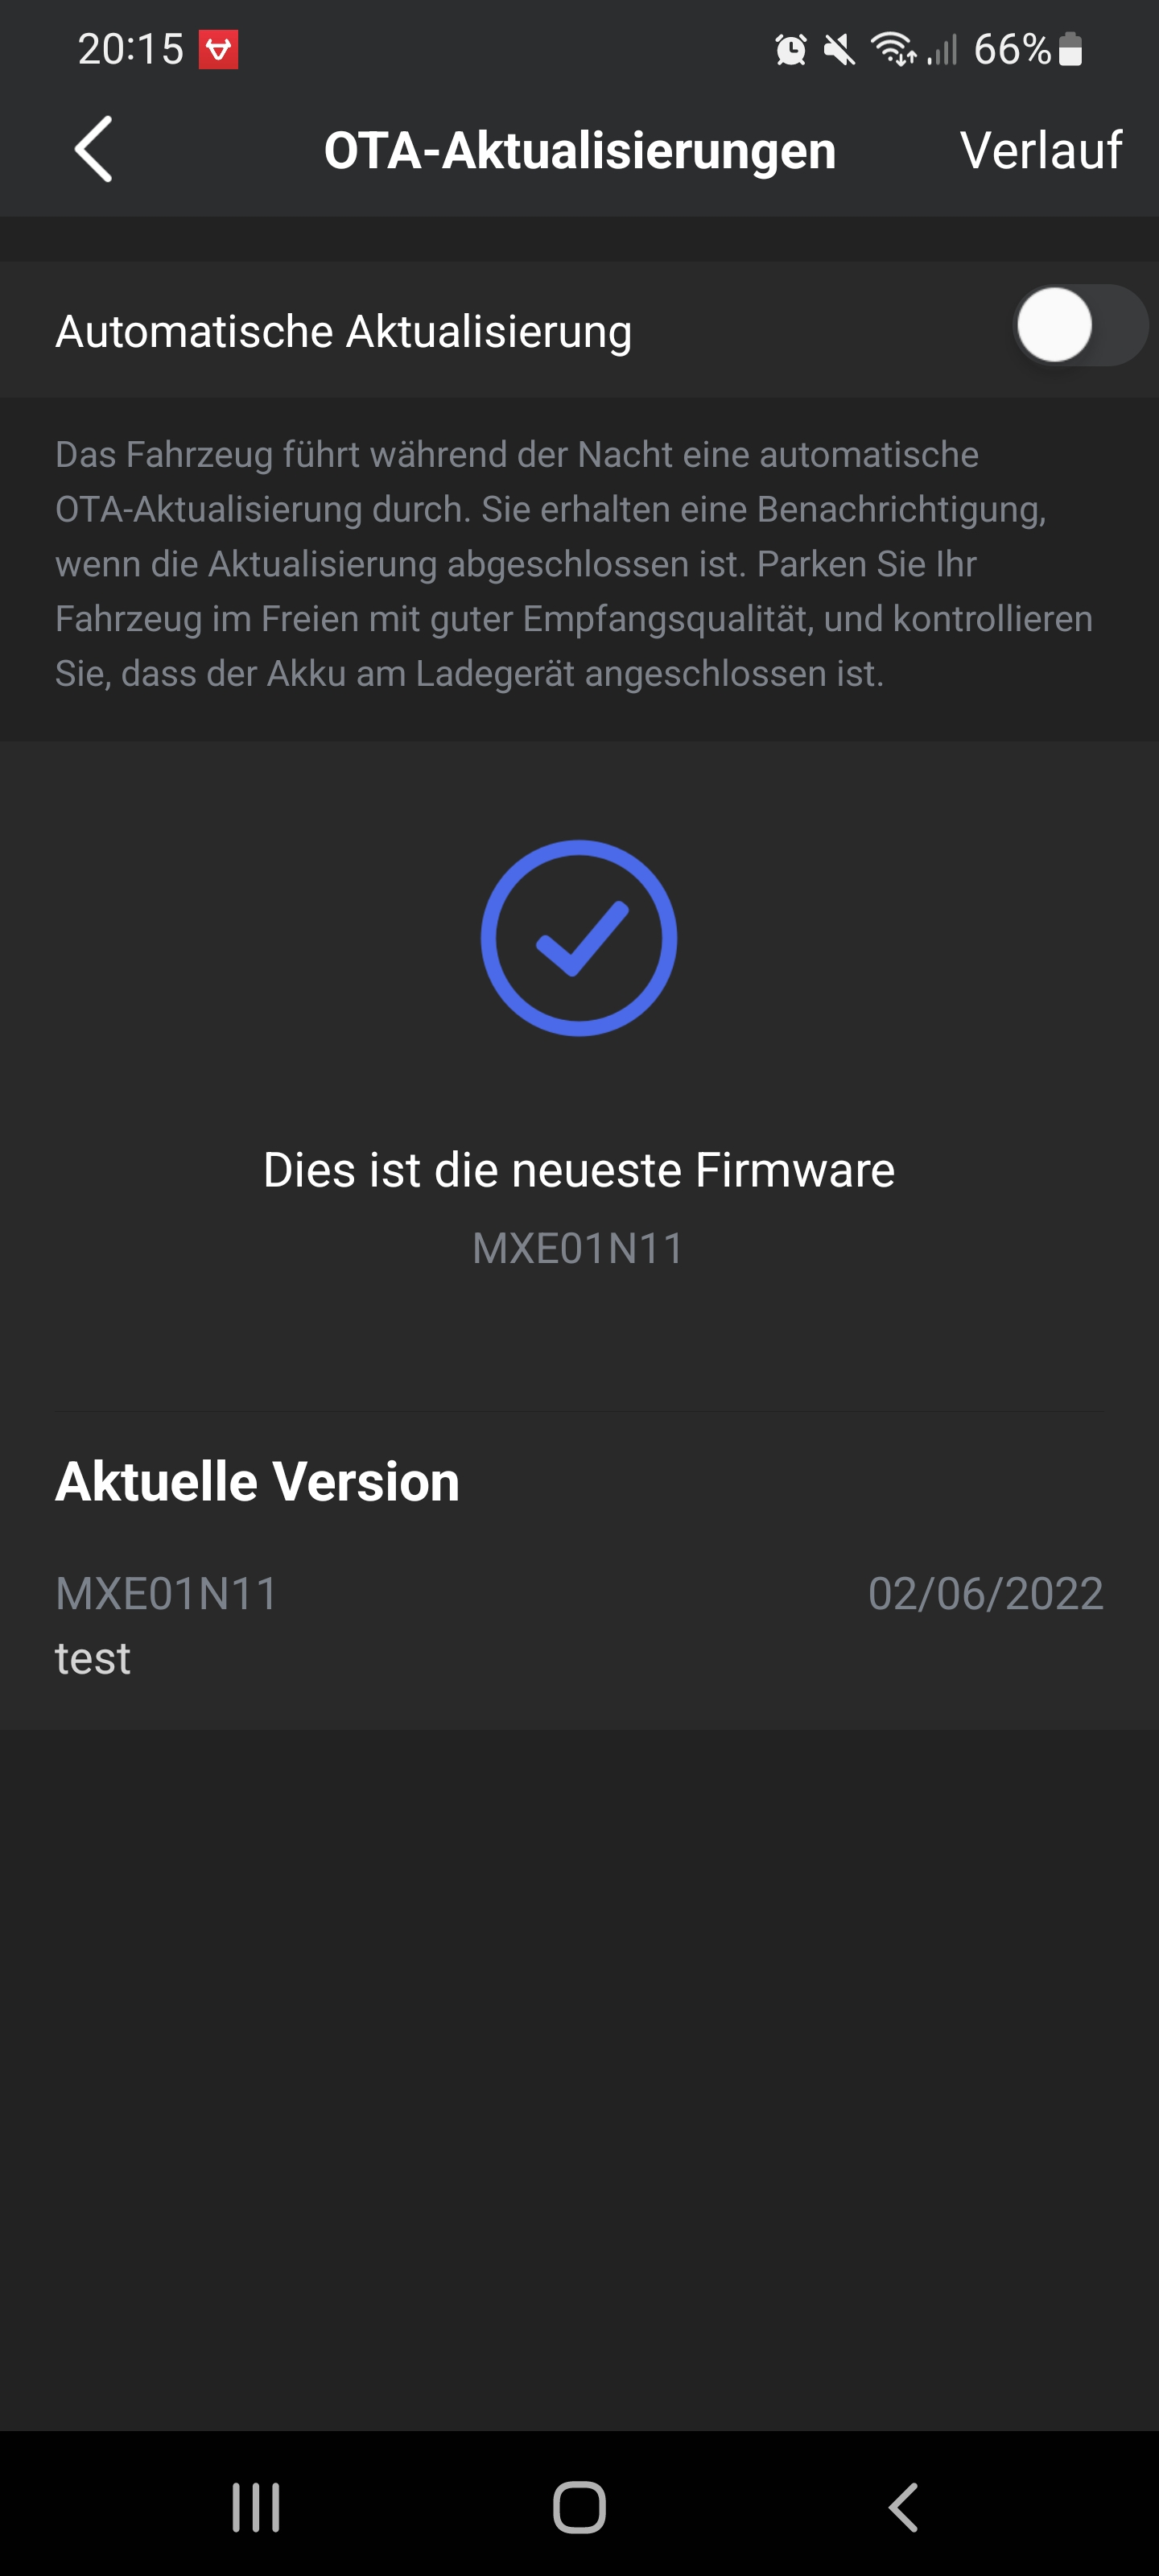Tap the alarm clock status icon
Screen dimensions: 1159x2576
[791, 49]
